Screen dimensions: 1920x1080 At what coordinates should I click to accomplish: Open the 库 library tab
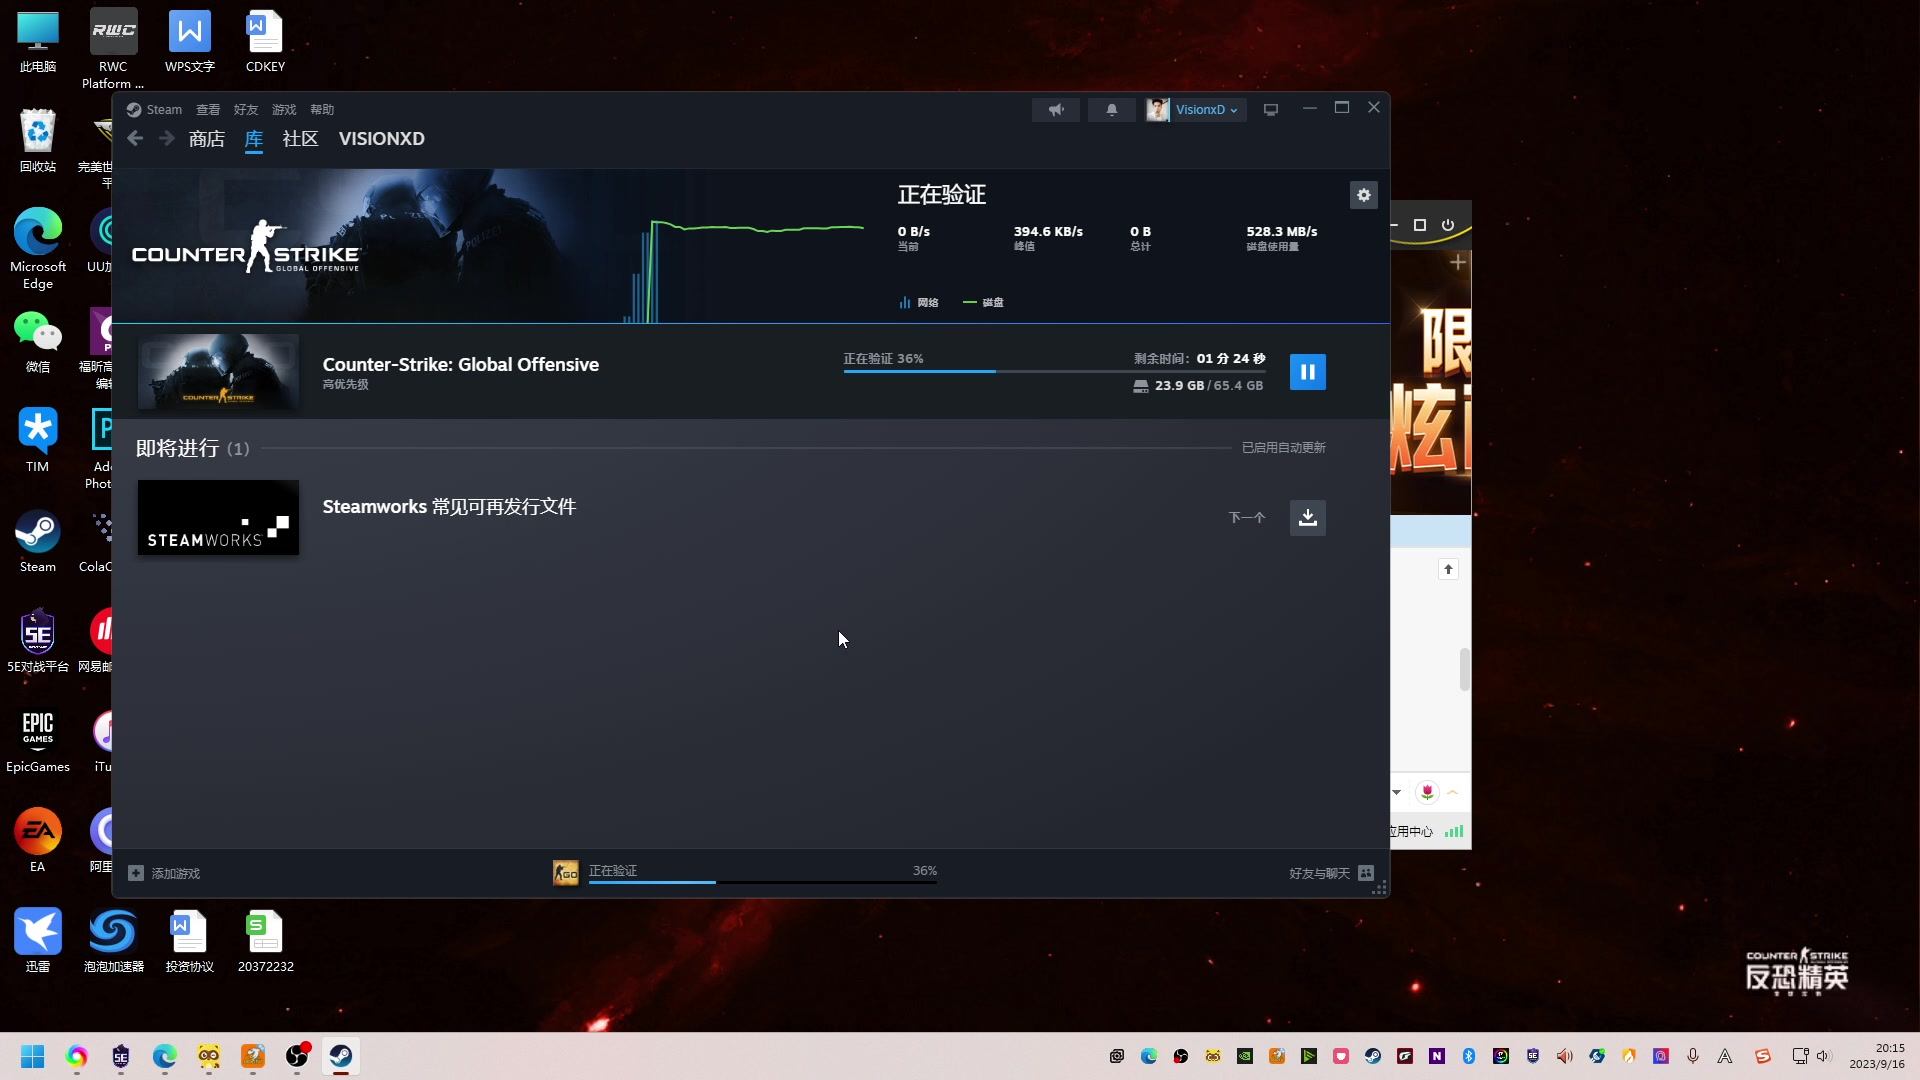pos(253,139)
